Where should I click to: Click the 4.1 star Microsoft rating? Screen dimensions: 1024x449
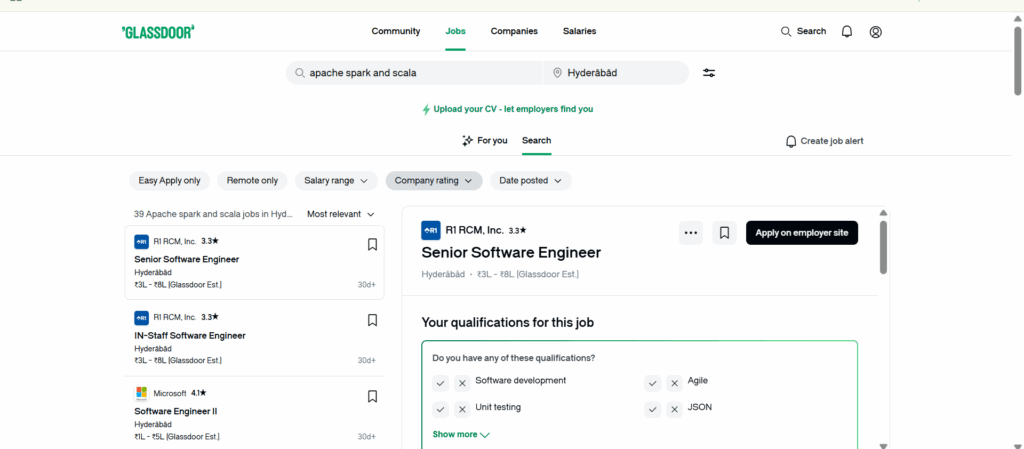click(x=199, y=394)
